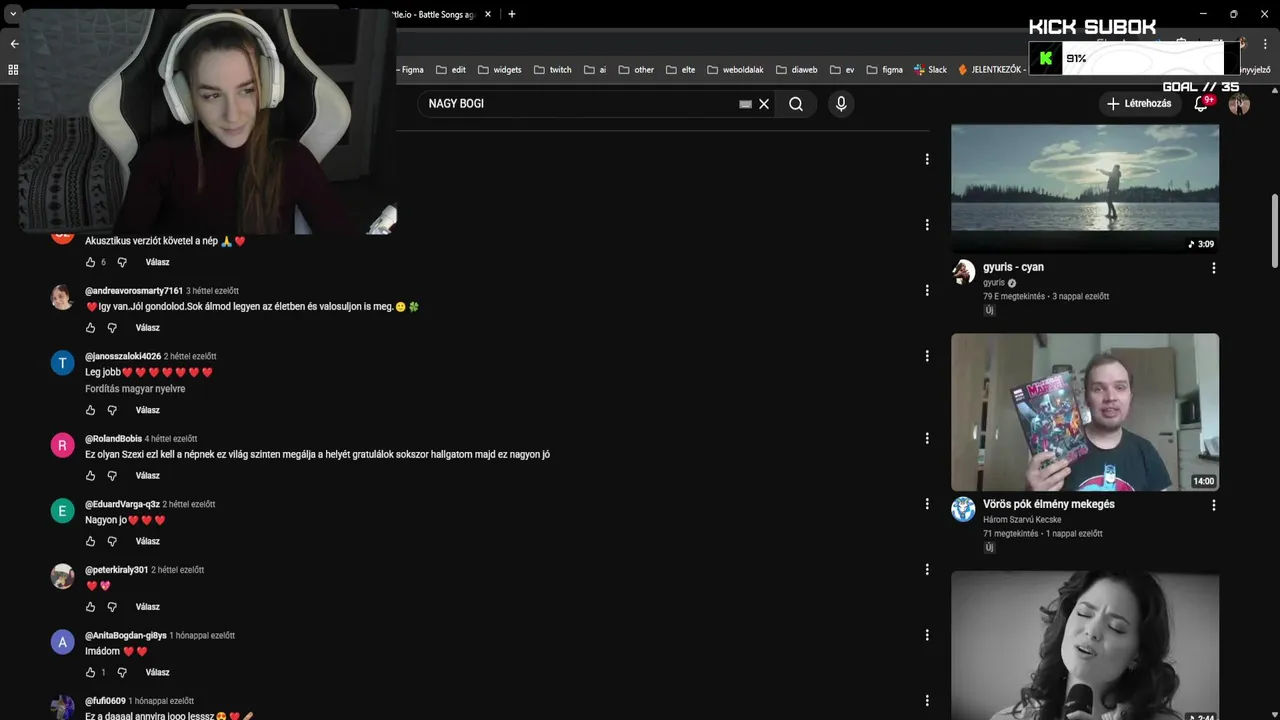Viewport: 1280px width, 720px height.
Task: Go back with the browser back arrow
Action: pos(14,44)
